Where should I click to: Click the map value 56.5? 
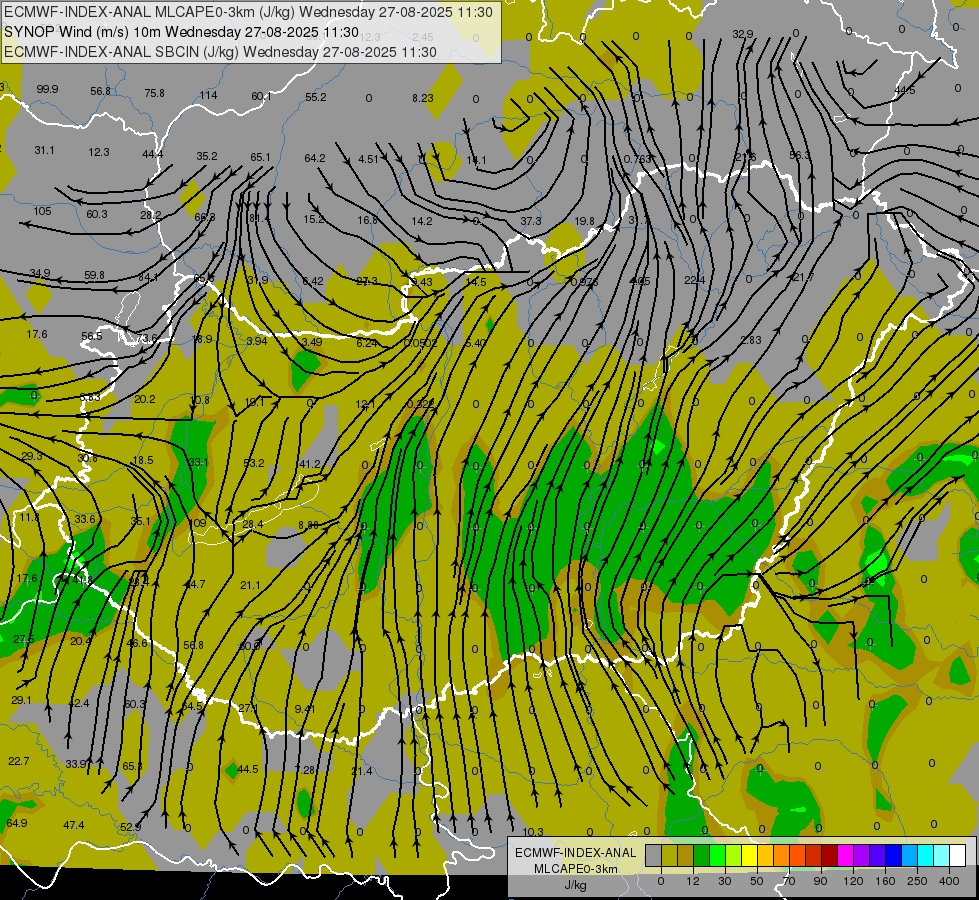coord(92,337)
